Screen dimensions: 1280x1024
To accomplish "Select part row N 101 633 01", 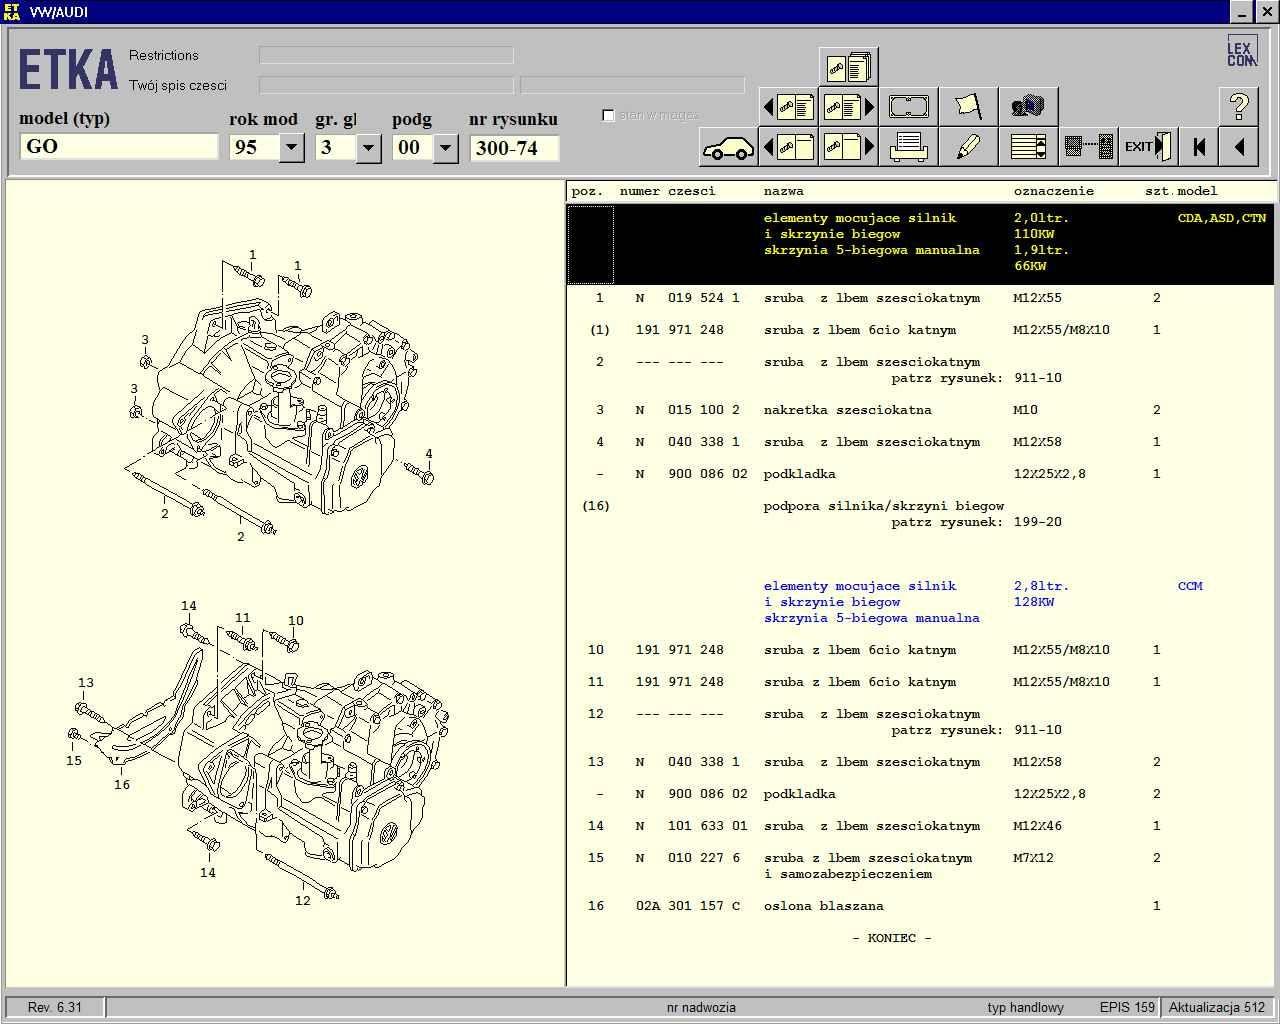I will click(920, 826).
